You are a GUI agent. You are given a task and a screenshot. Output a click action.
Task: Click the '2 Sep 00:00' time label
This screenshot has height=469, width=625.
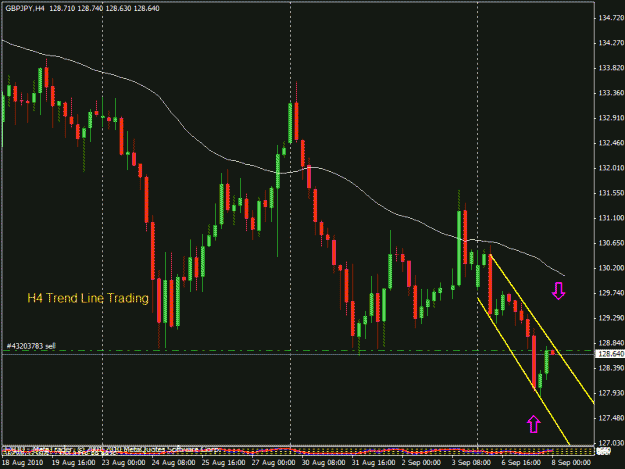[x=421, y=463]
